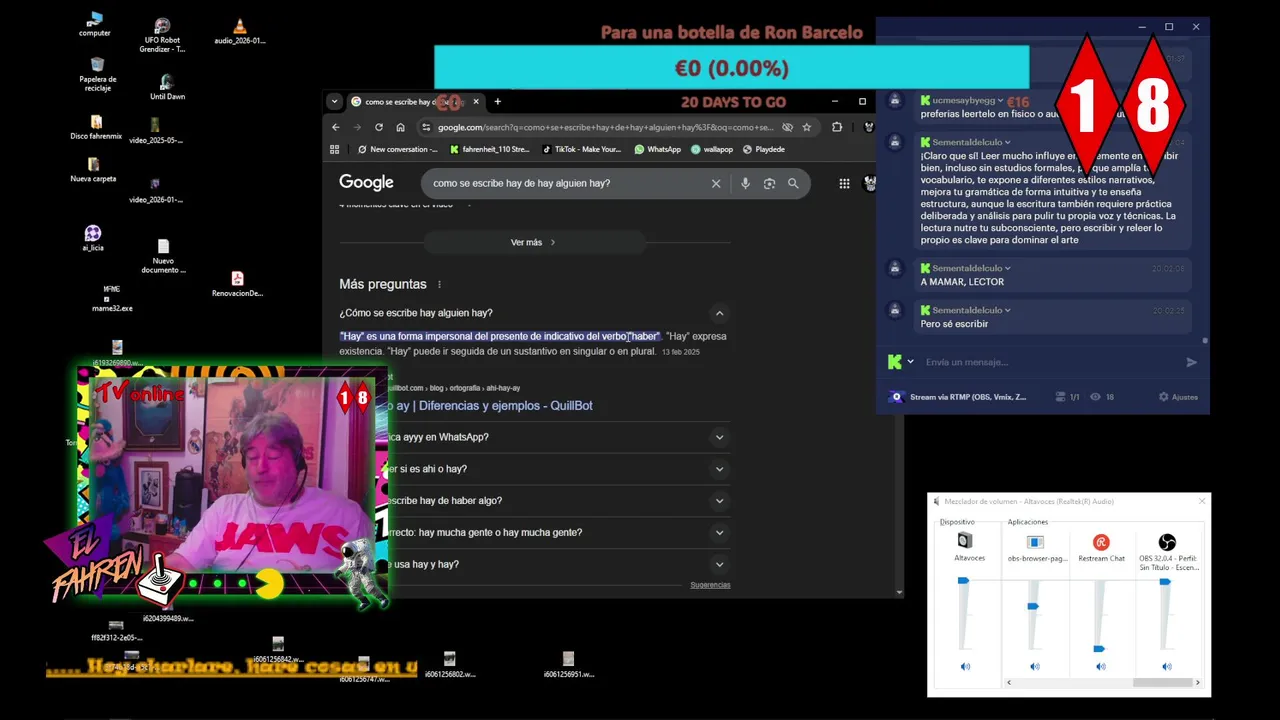Open the site info icon in address bar

point(426,127)
